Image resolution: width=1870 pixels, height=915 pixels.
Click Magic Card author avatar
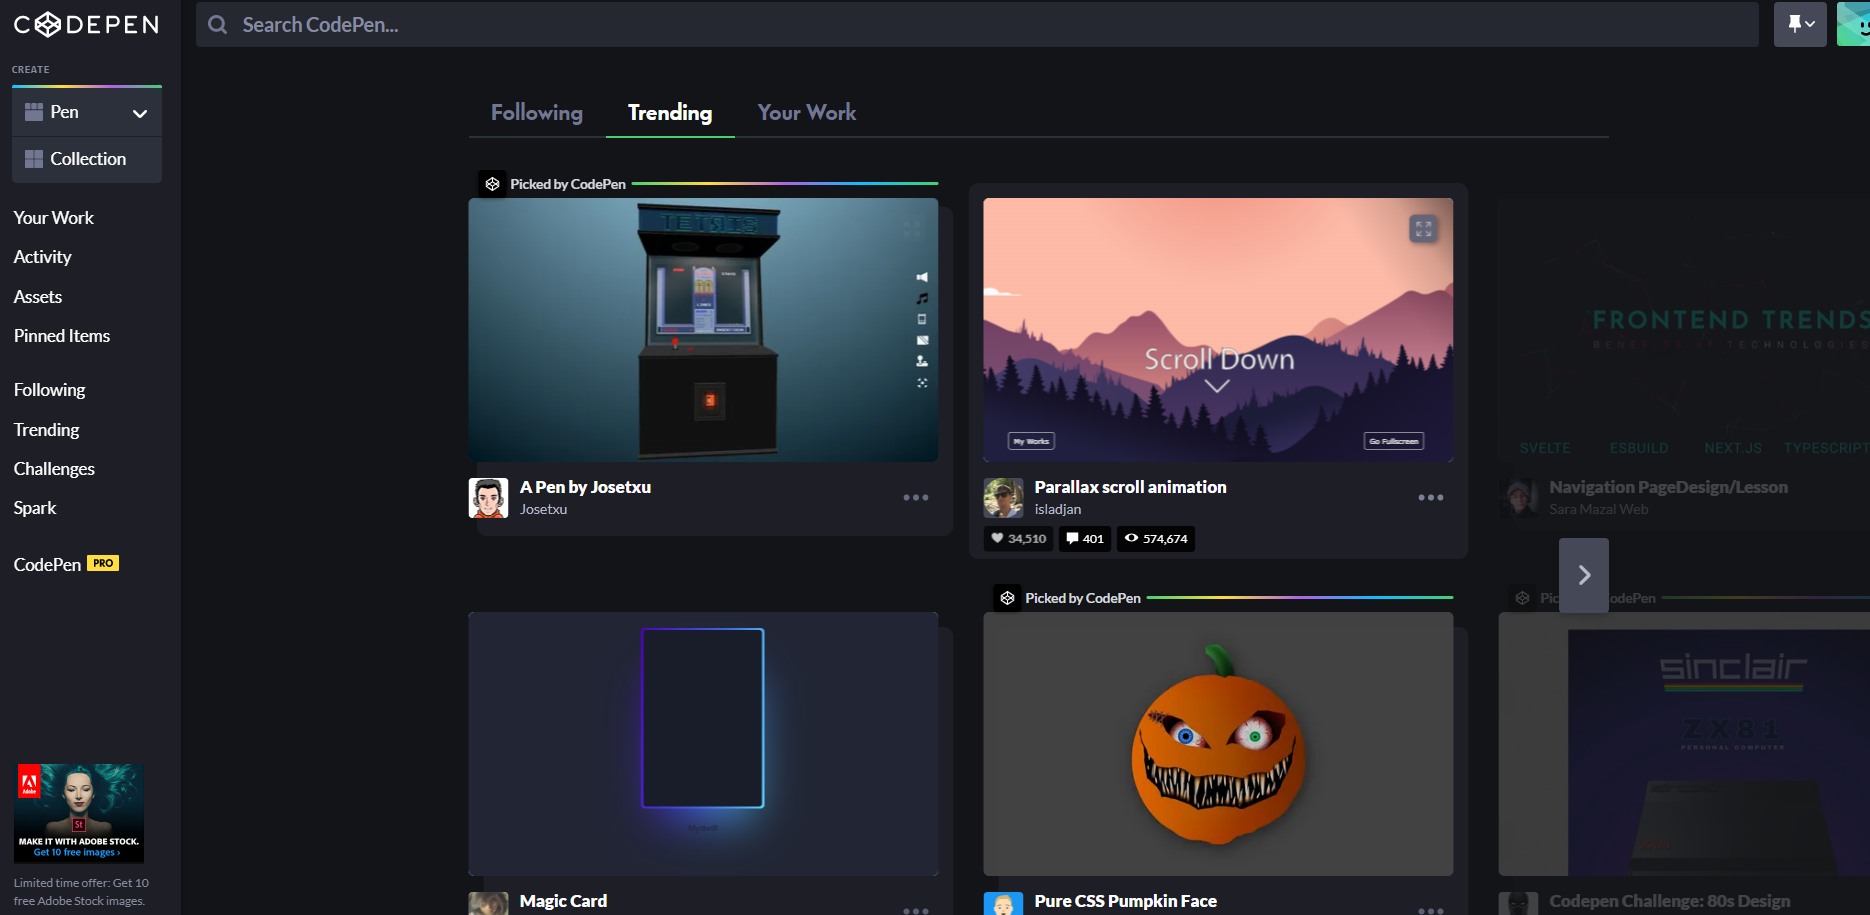[489, 904]
